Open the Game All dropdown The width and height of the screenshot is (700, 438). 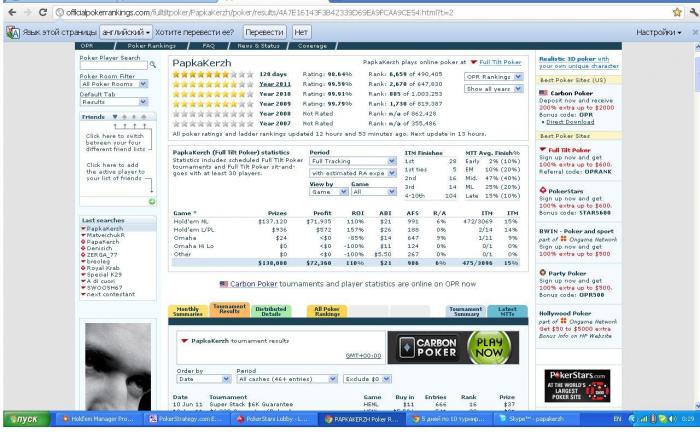tap(374, 192)
